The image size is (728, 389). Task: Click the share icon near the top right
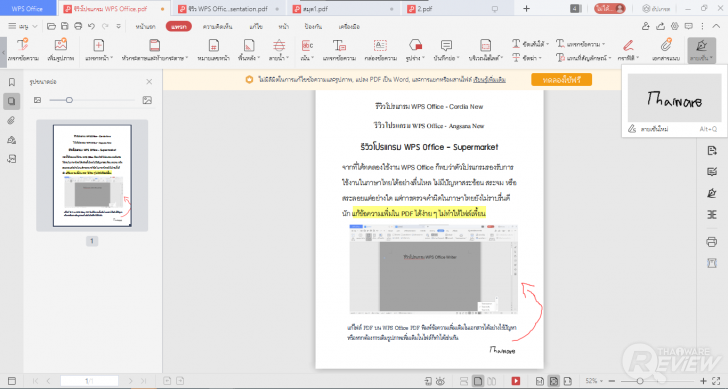[x=660, y=26]
